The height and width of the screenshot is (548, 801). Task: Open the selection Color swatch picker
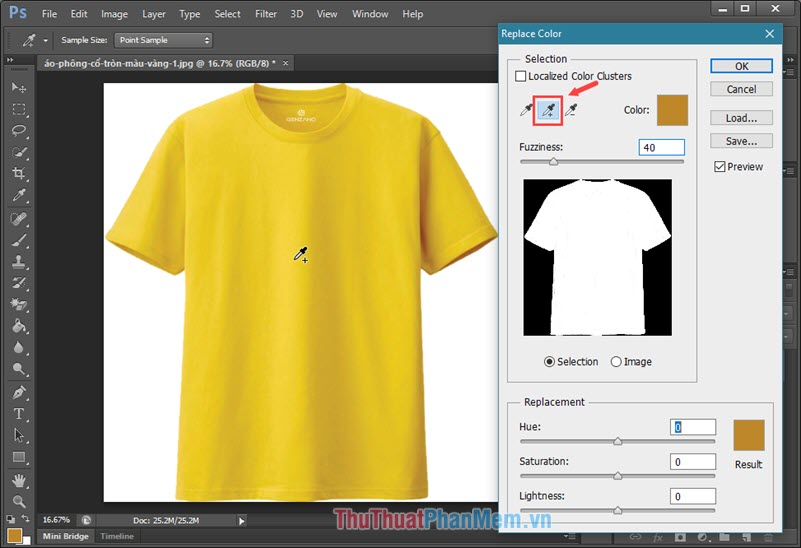(672, 110)
